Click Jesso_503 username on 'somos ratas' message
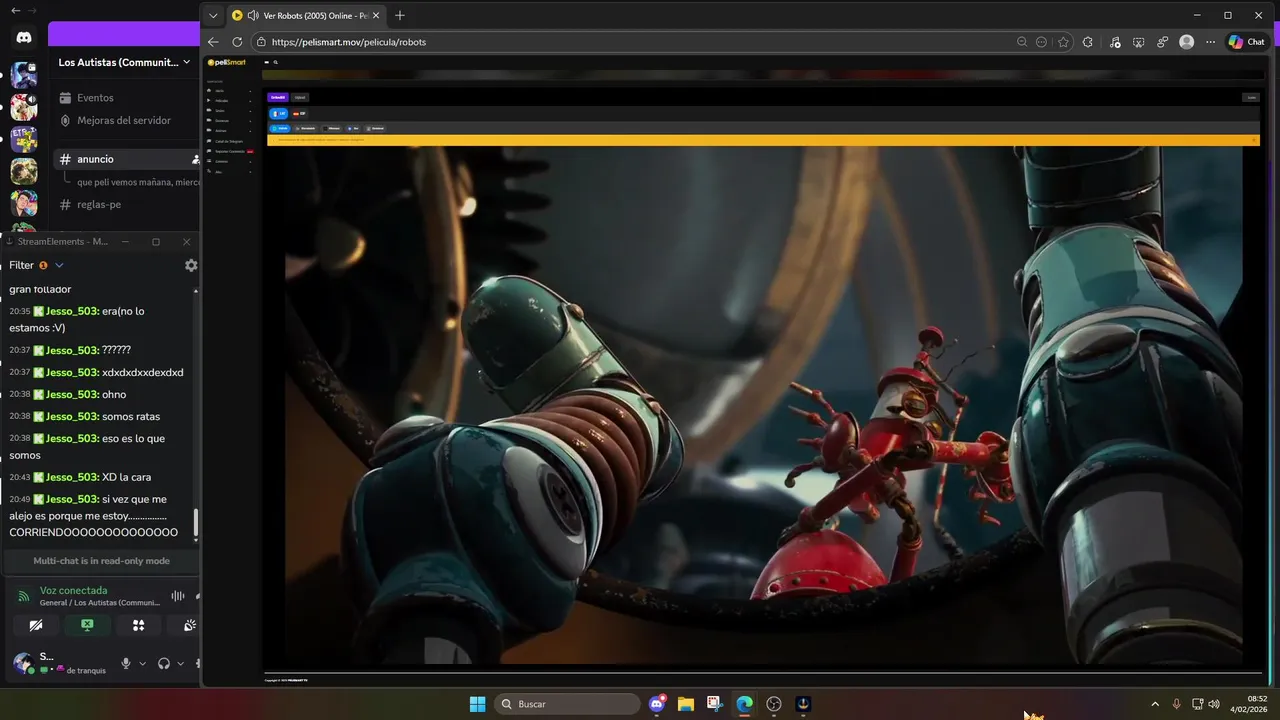Screen dimensions: 1280x720 (72, 416)
